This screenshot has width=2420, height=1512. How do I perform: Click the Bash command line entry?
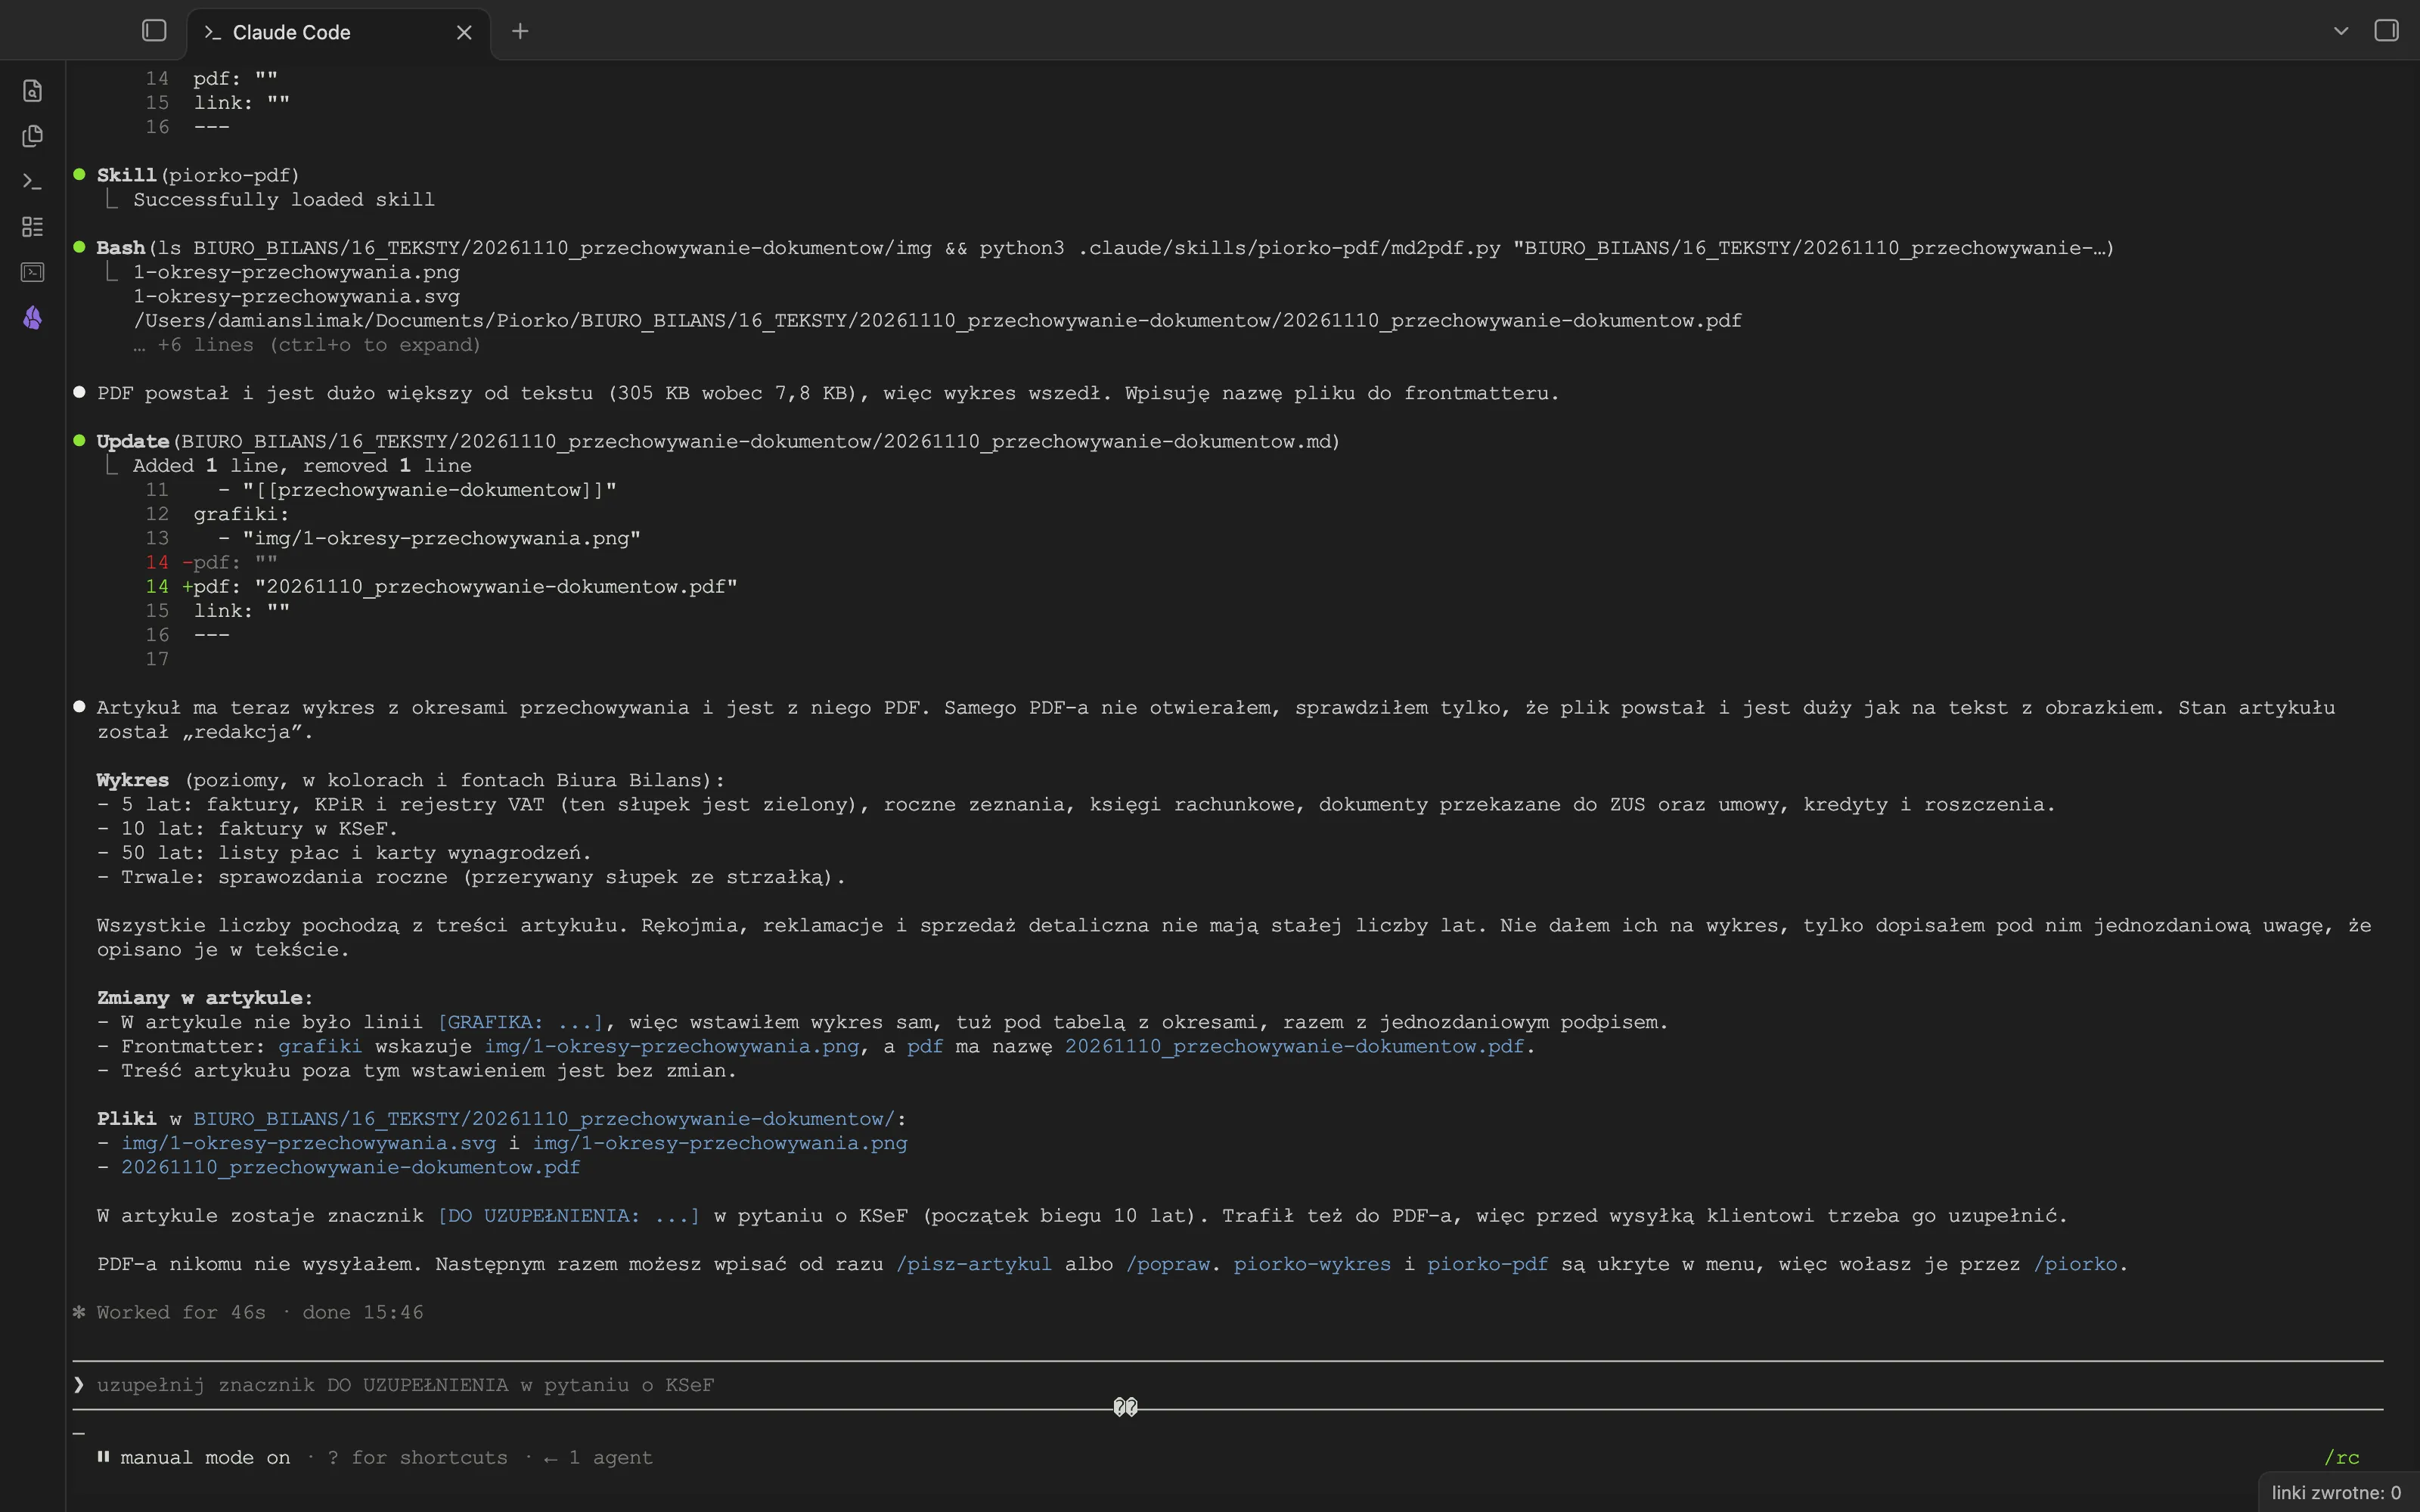(1105, 248)
